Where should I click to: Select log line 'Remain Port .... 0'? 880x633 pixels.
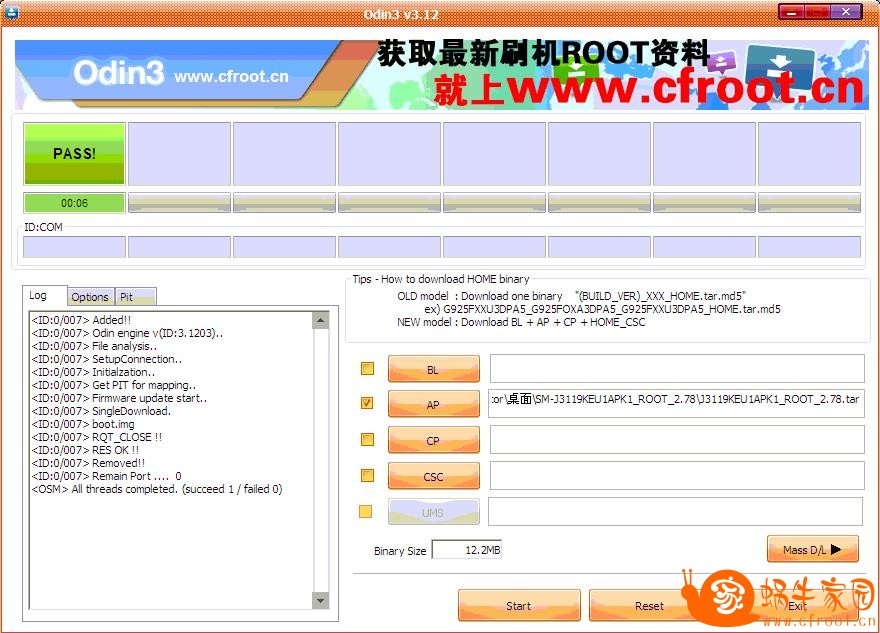(107, 476)
